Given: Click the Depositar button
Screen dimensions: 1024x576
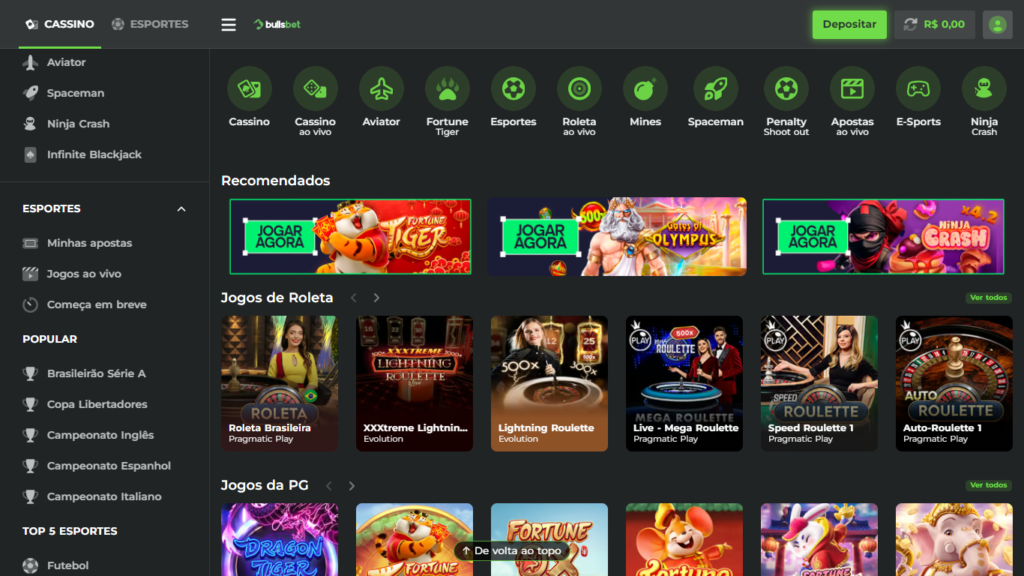Looking at the screenshot, I should (x=850, y=24).
